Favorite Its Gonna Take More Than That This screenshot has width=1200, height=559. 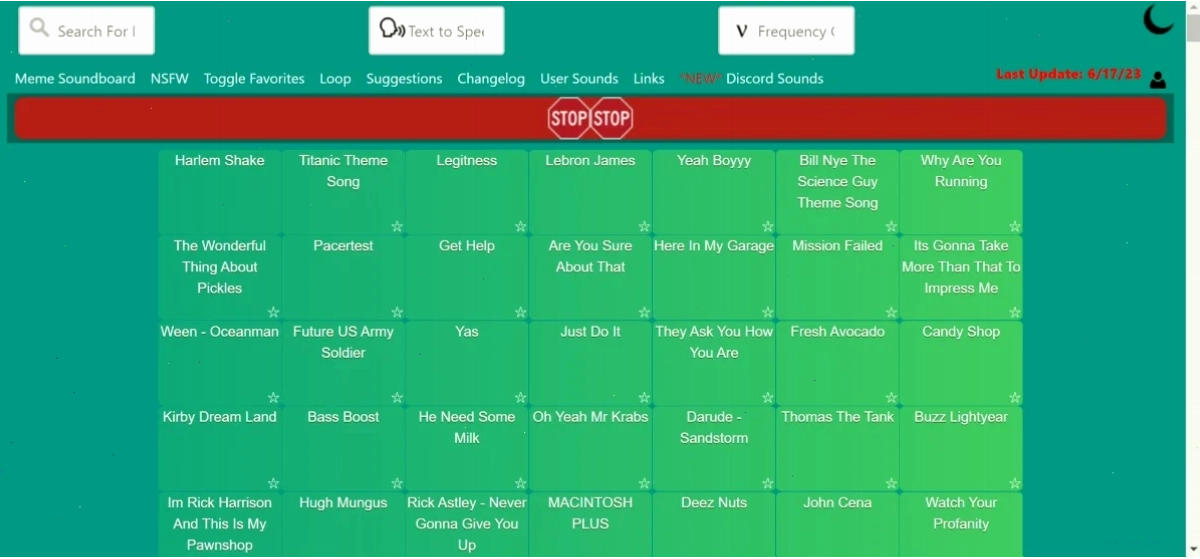[x=1015, y=313]
